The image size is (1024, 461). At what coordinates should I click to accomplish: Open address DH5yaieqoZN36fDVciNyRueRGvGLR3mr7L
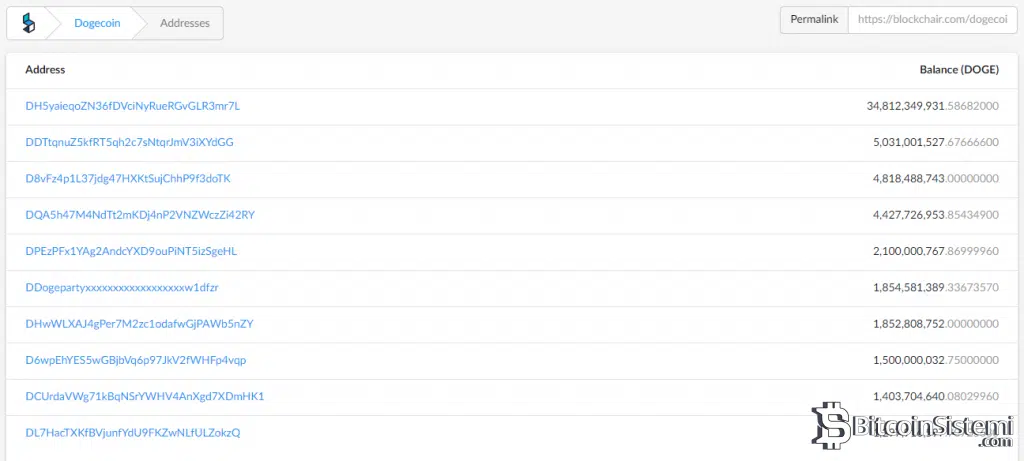[133, 106]
